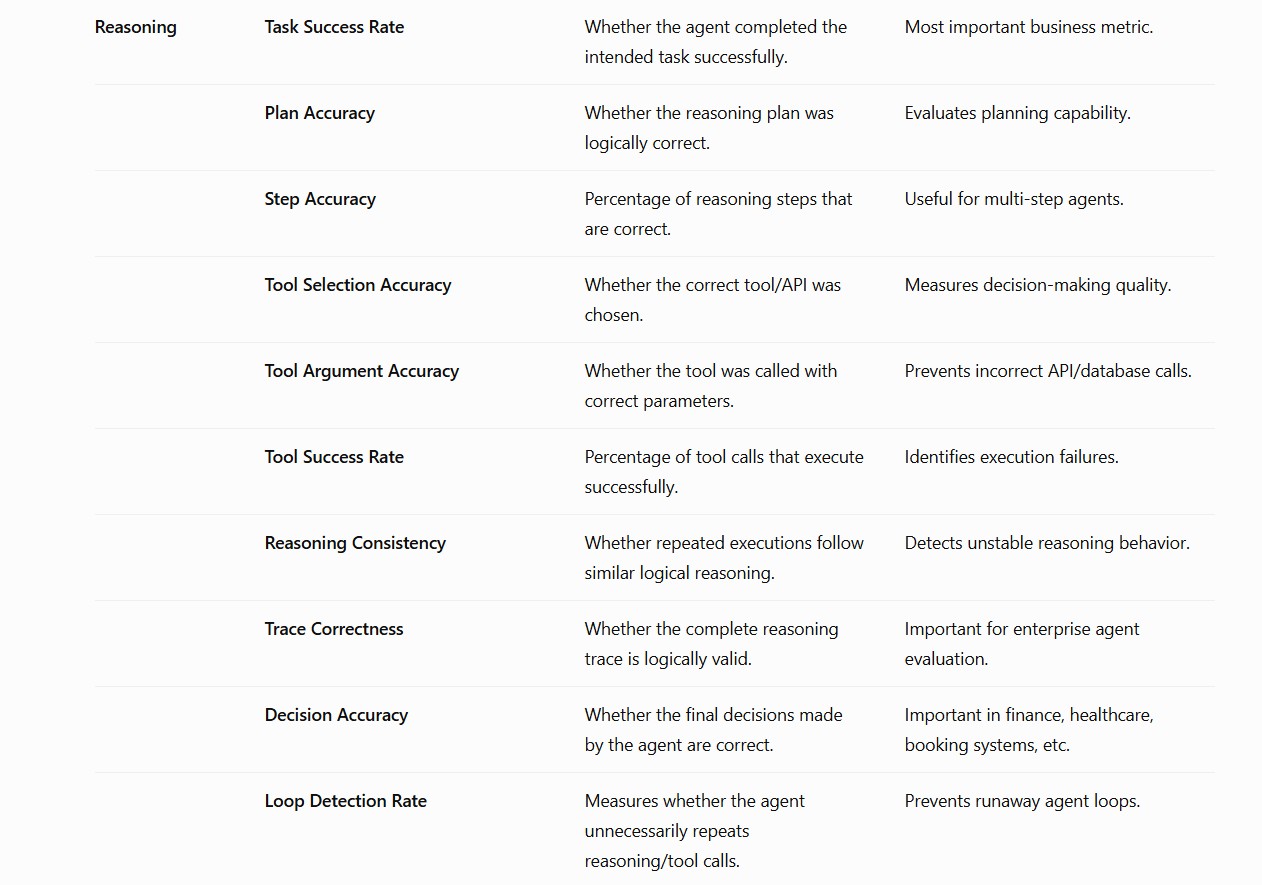The height and width of the screenshot is (885, 1262).
Task: Click the 'Whether the correct tool/API was chosen' description
Action: [713, 301]
